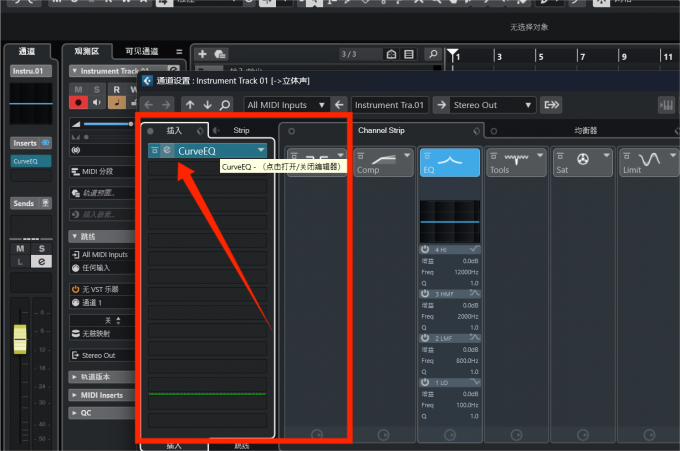Click the inspector settings equals icon
680x451 pixels.
coord(179,52)
